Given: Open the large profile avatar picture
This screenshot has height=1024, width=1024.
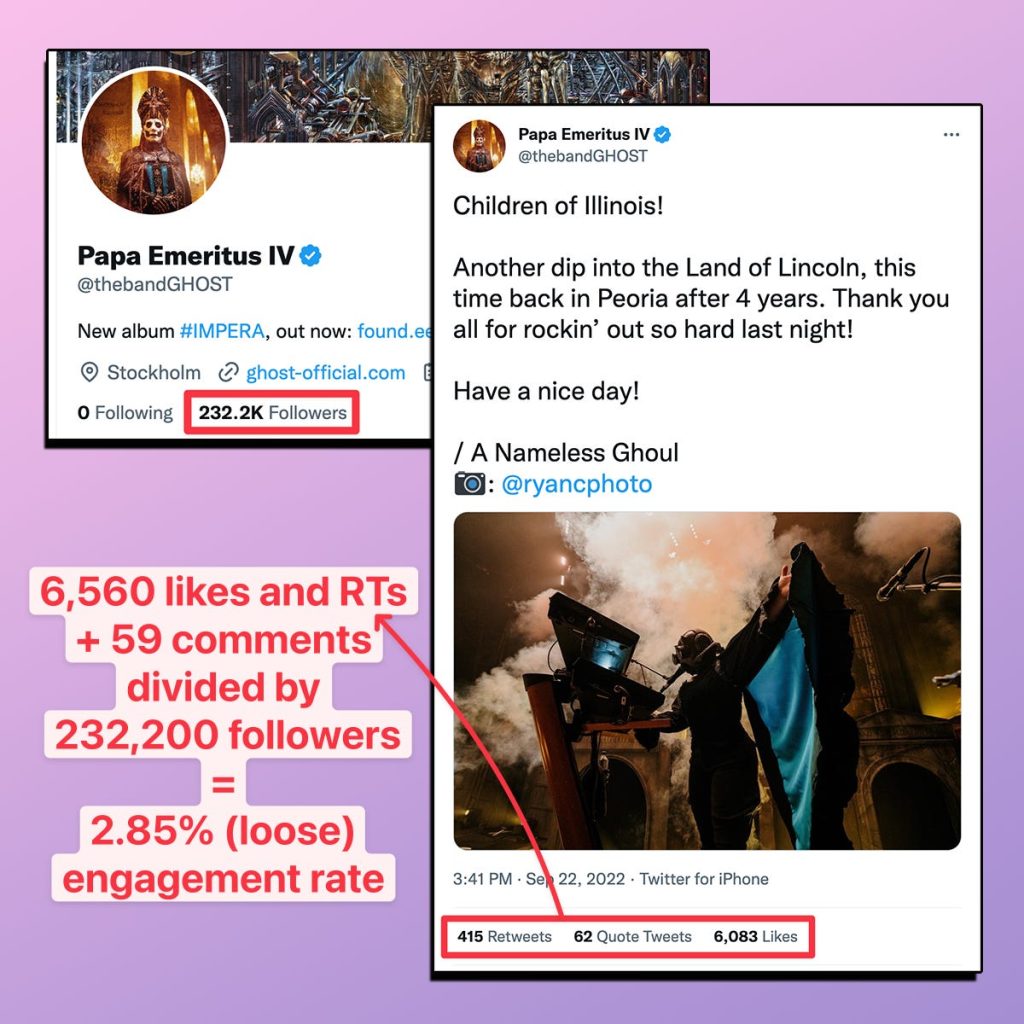Looking at the screenshot, I should coord(154,141).
